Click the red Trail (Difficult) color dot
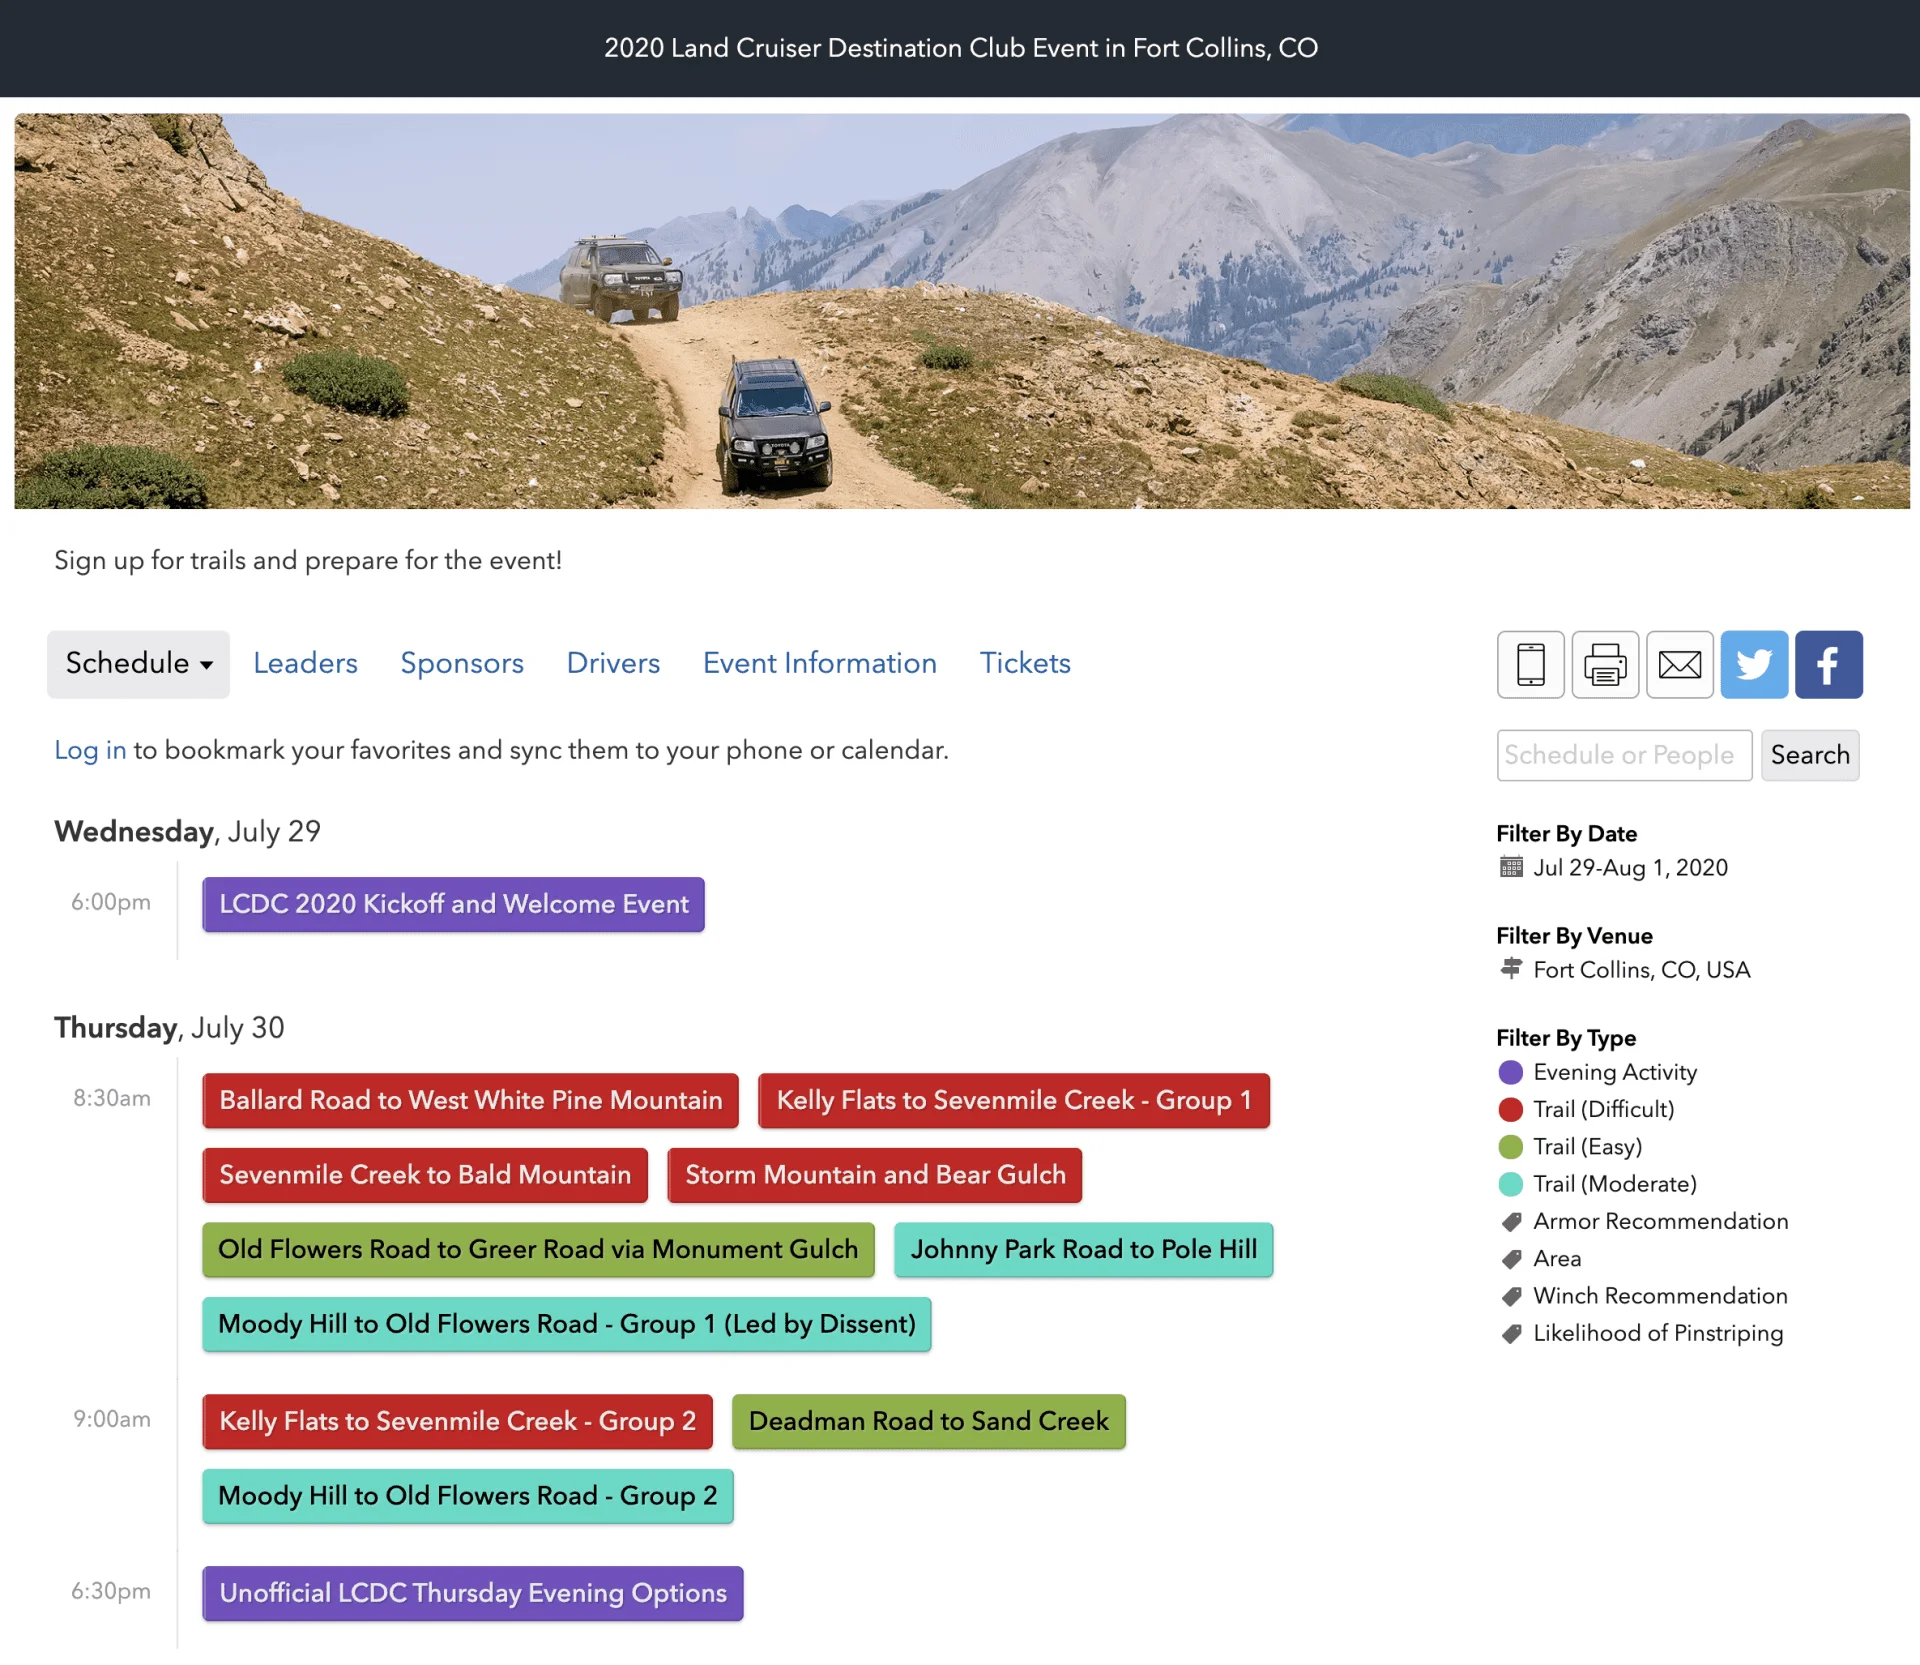The width and height of the screenshot is (1920, 1665). click(1511, 1109)
